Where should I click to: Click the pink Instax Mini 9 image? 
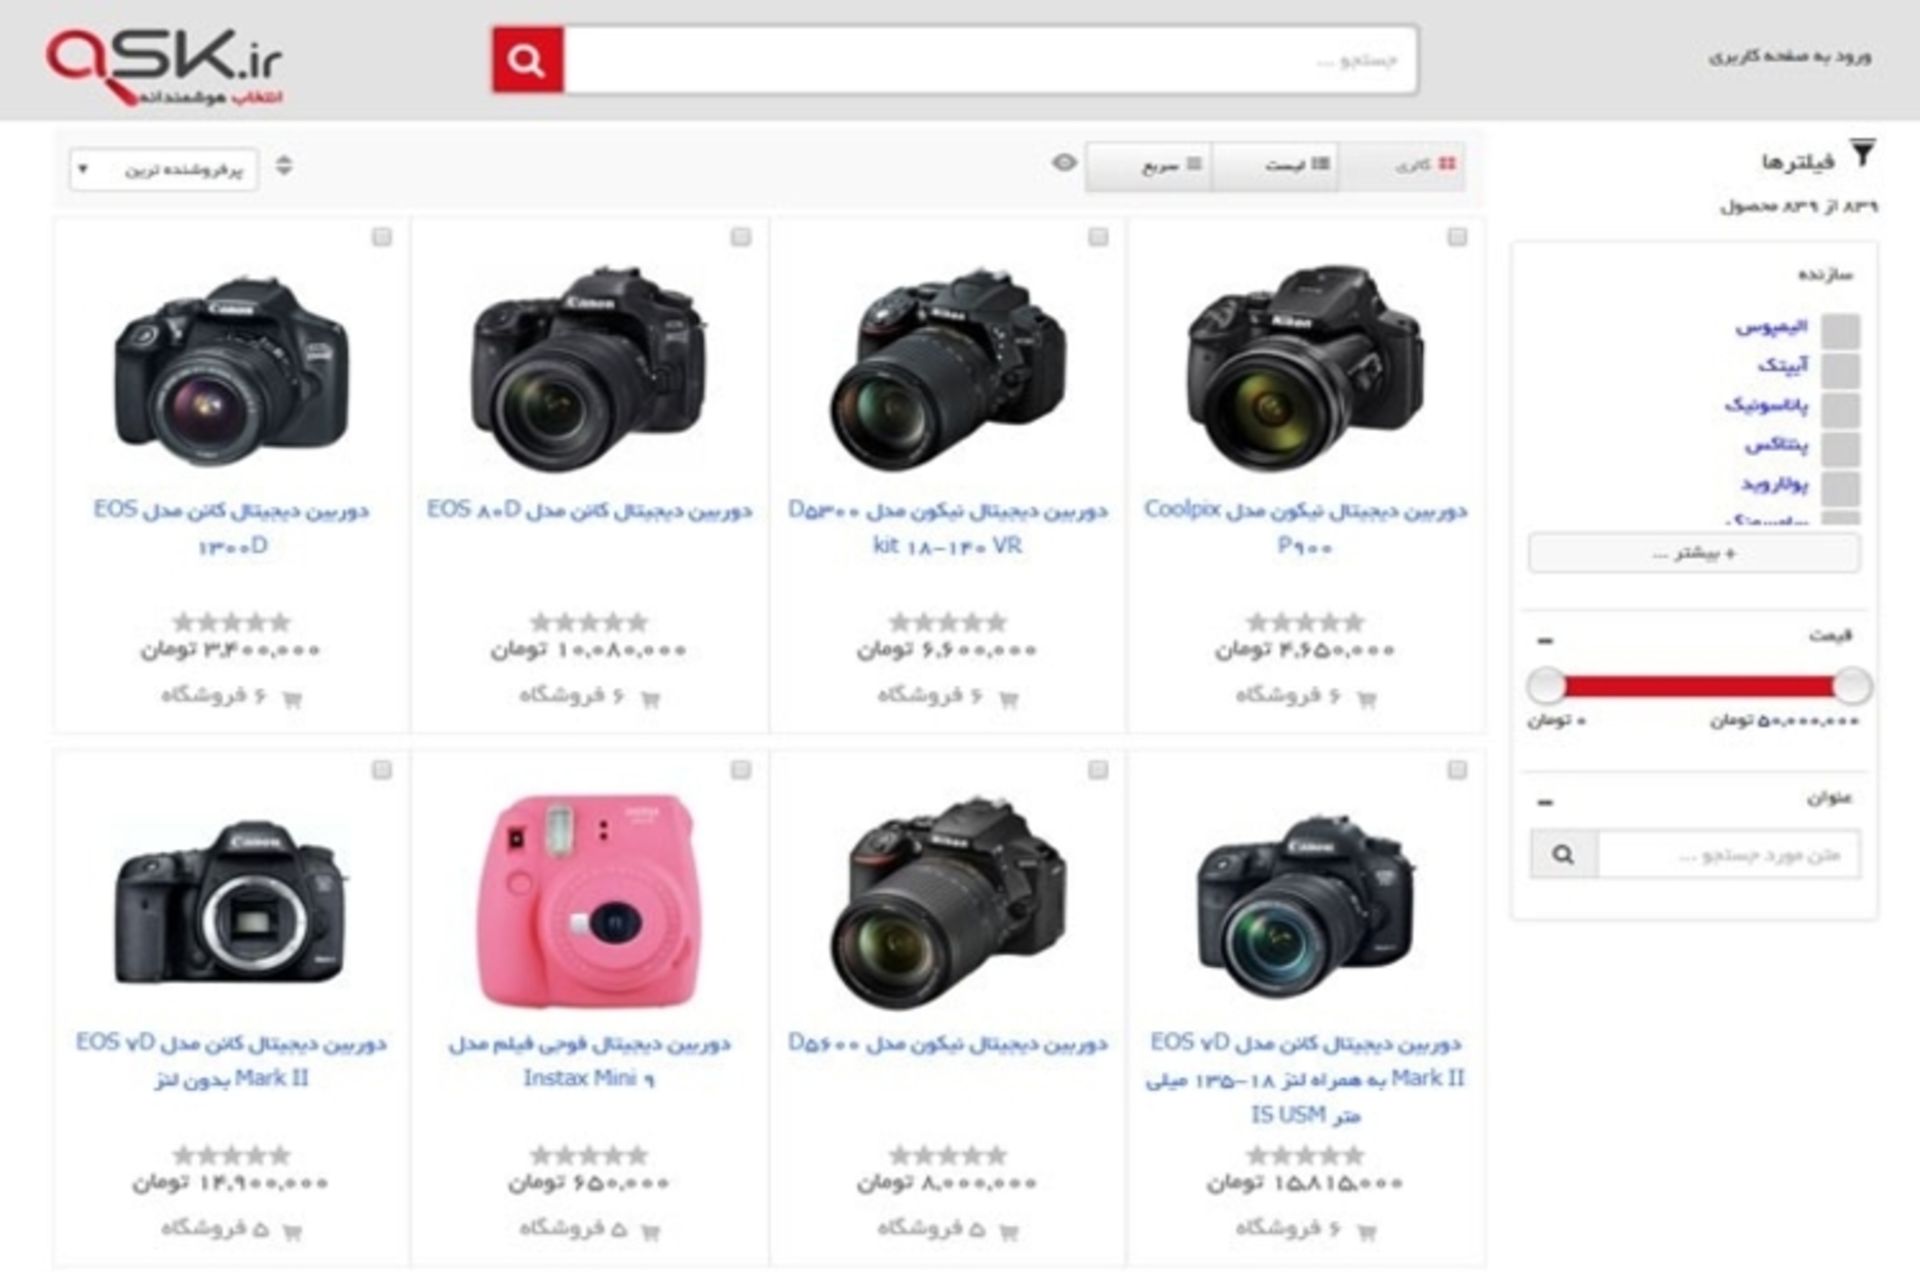[589, 900]
